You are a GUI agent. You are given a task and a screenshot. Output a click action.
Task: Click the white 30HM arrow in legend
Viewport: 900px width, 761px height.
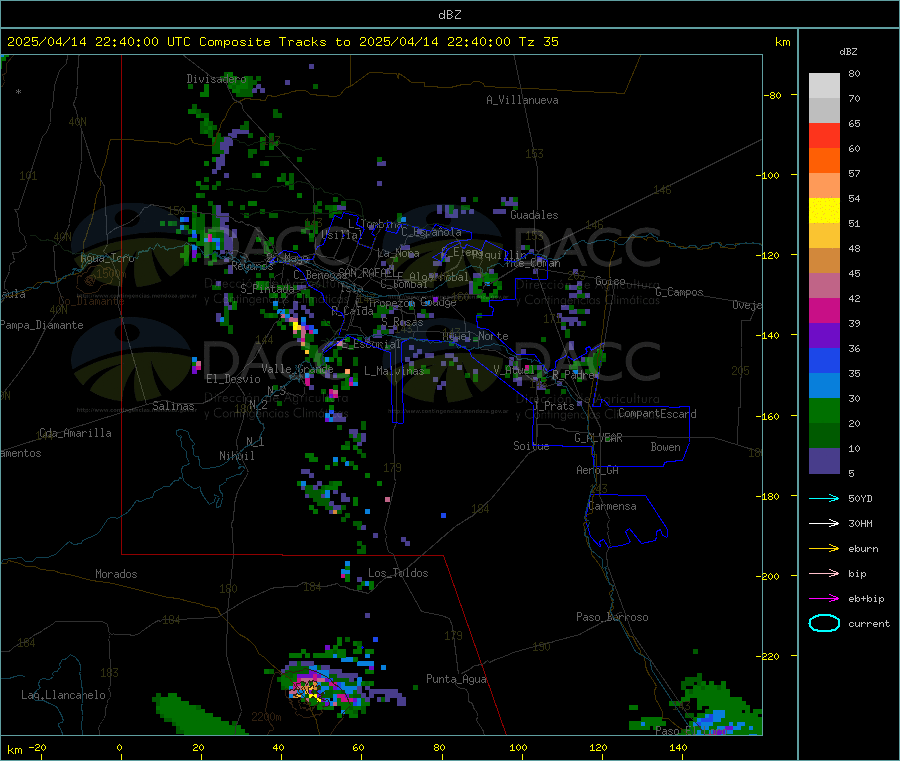tap(824, 523)
